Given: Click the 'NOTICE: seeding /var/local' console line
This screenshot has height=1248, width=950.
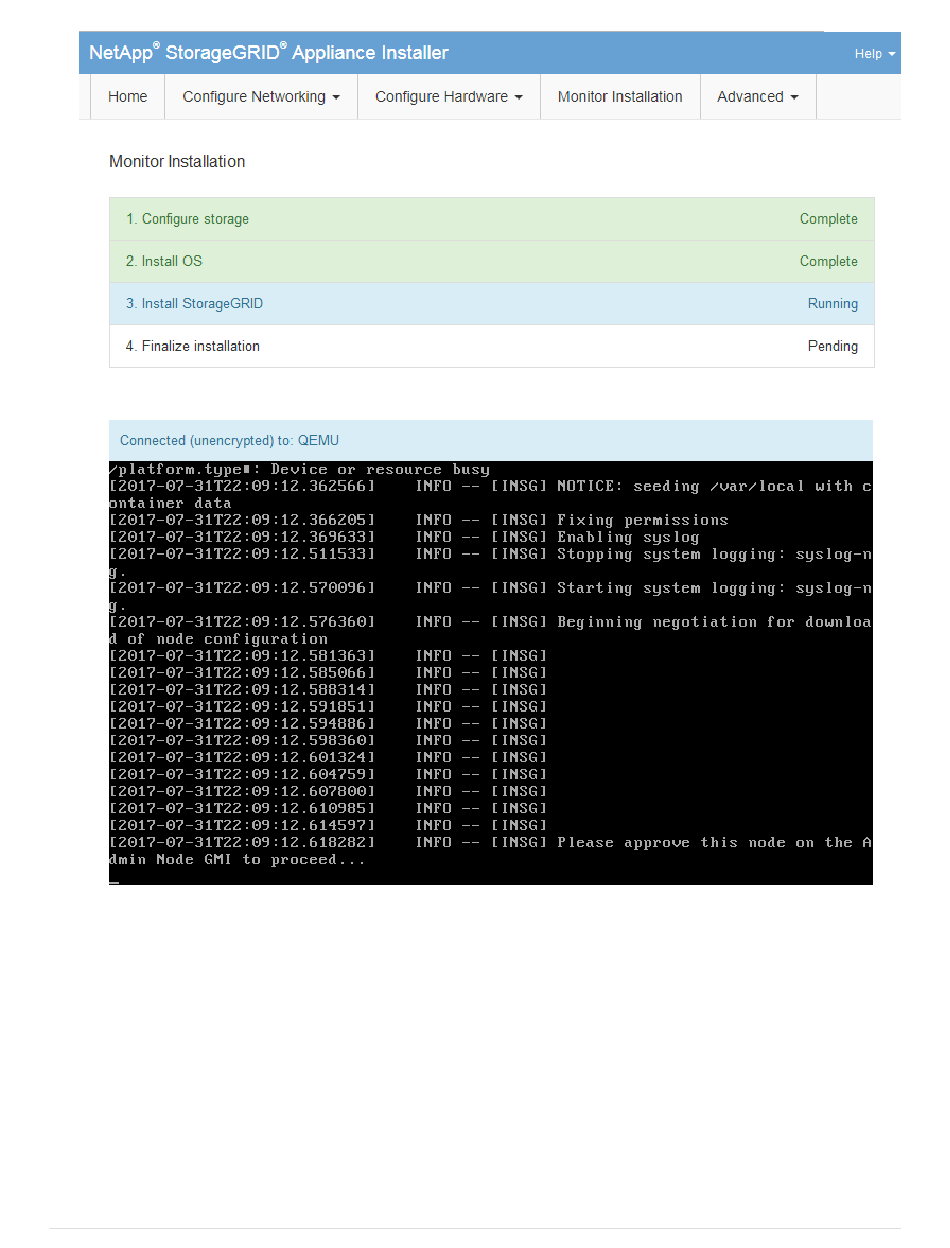Looking at the screenshot, I should [491, 494].
